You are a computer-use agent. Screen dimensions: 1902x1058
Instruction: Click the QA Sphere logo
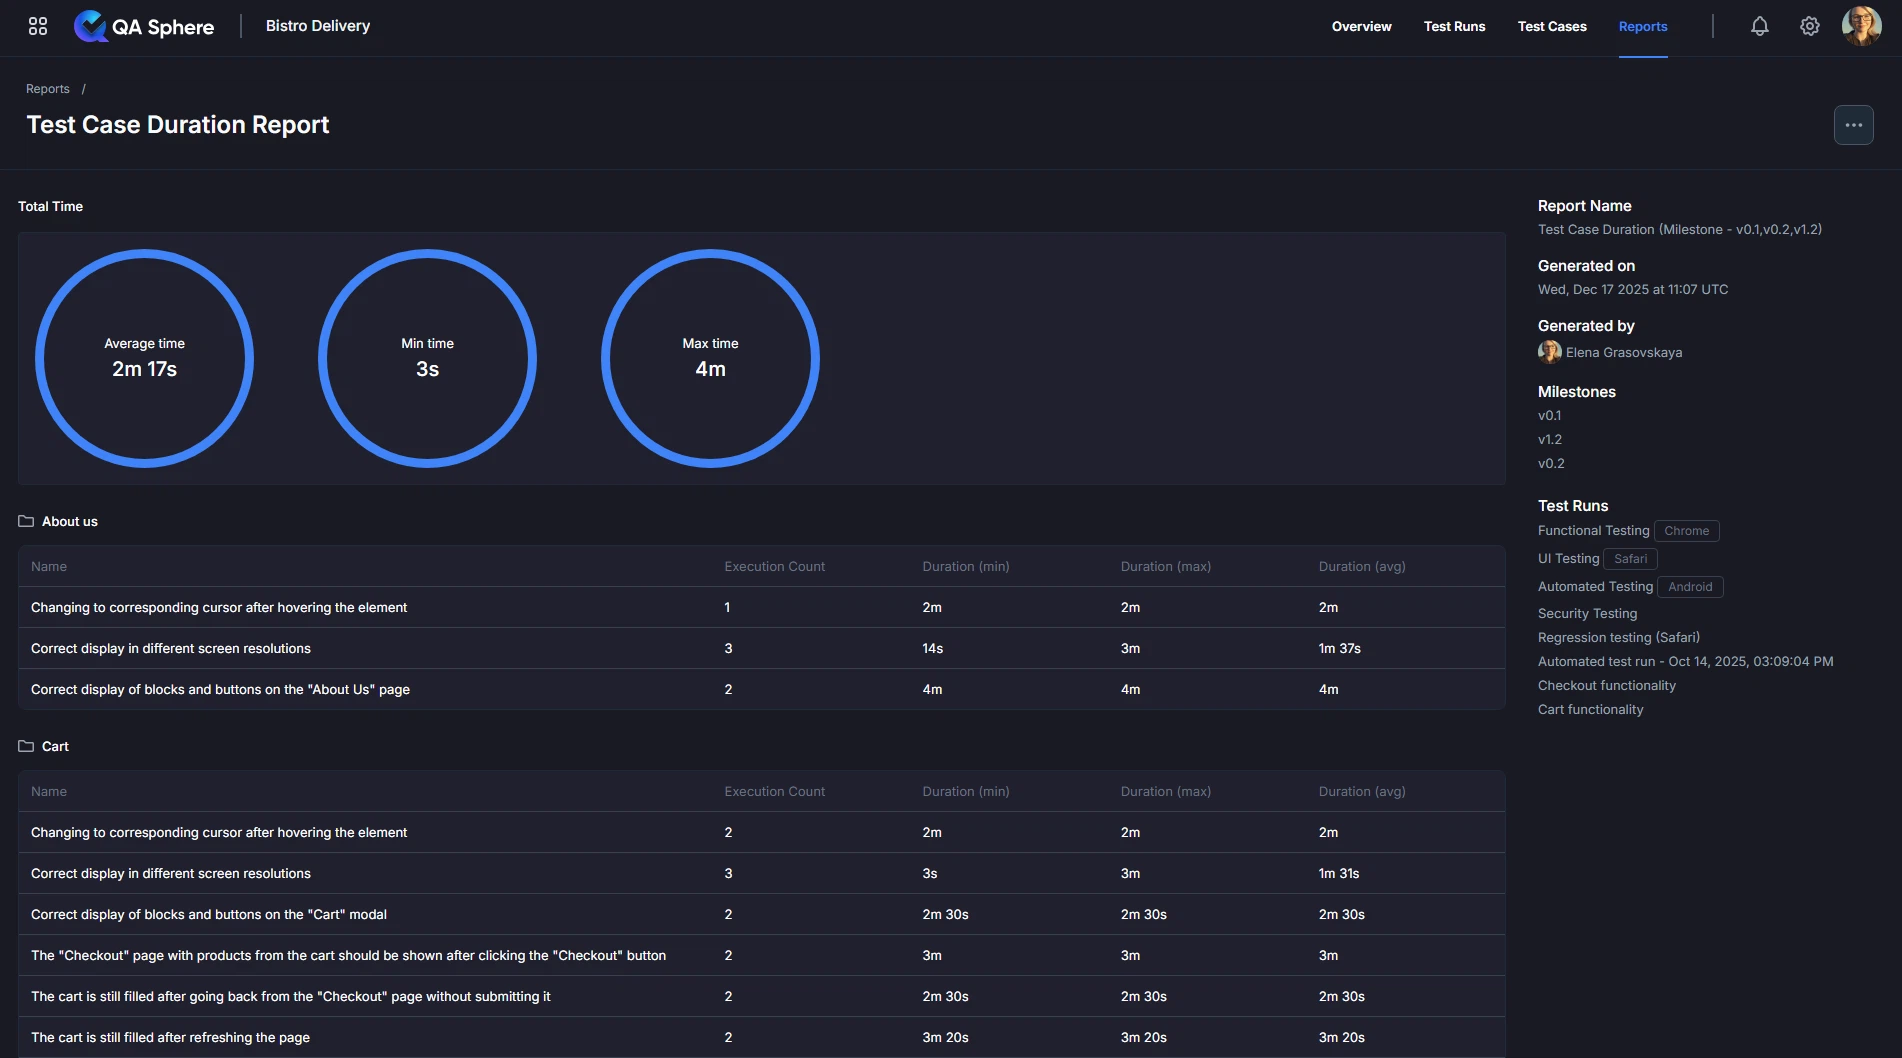click(144, 27)
